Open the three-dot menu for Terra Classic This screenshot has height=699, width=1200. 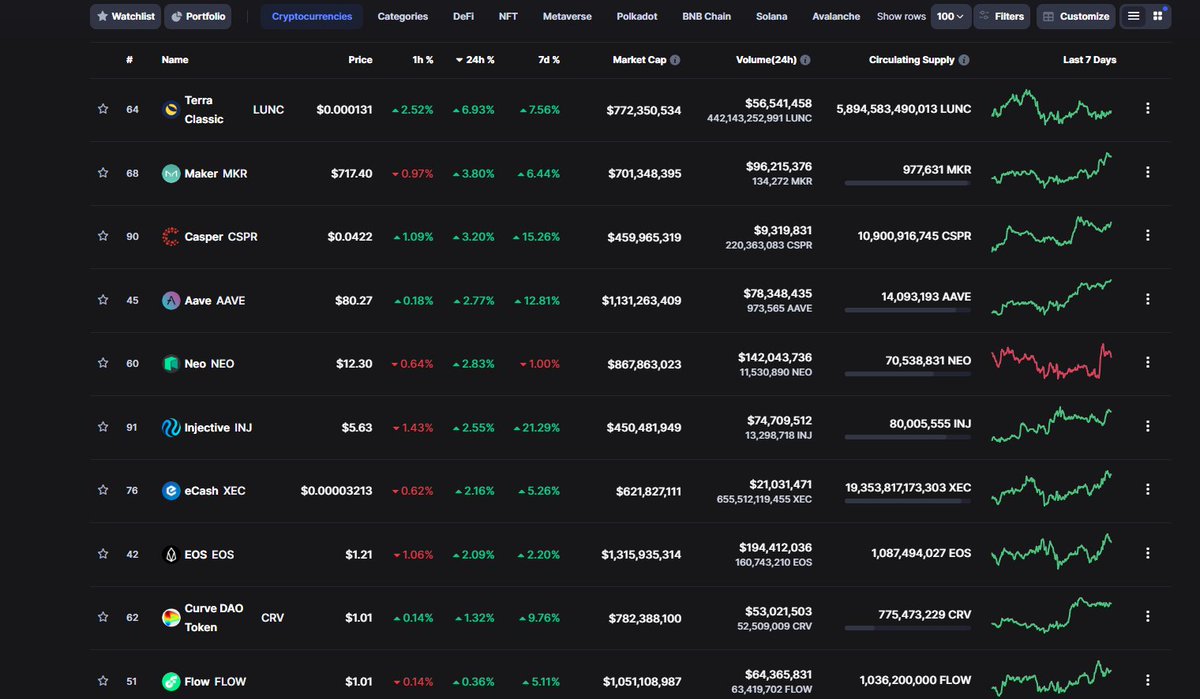tap(1148, 109)
